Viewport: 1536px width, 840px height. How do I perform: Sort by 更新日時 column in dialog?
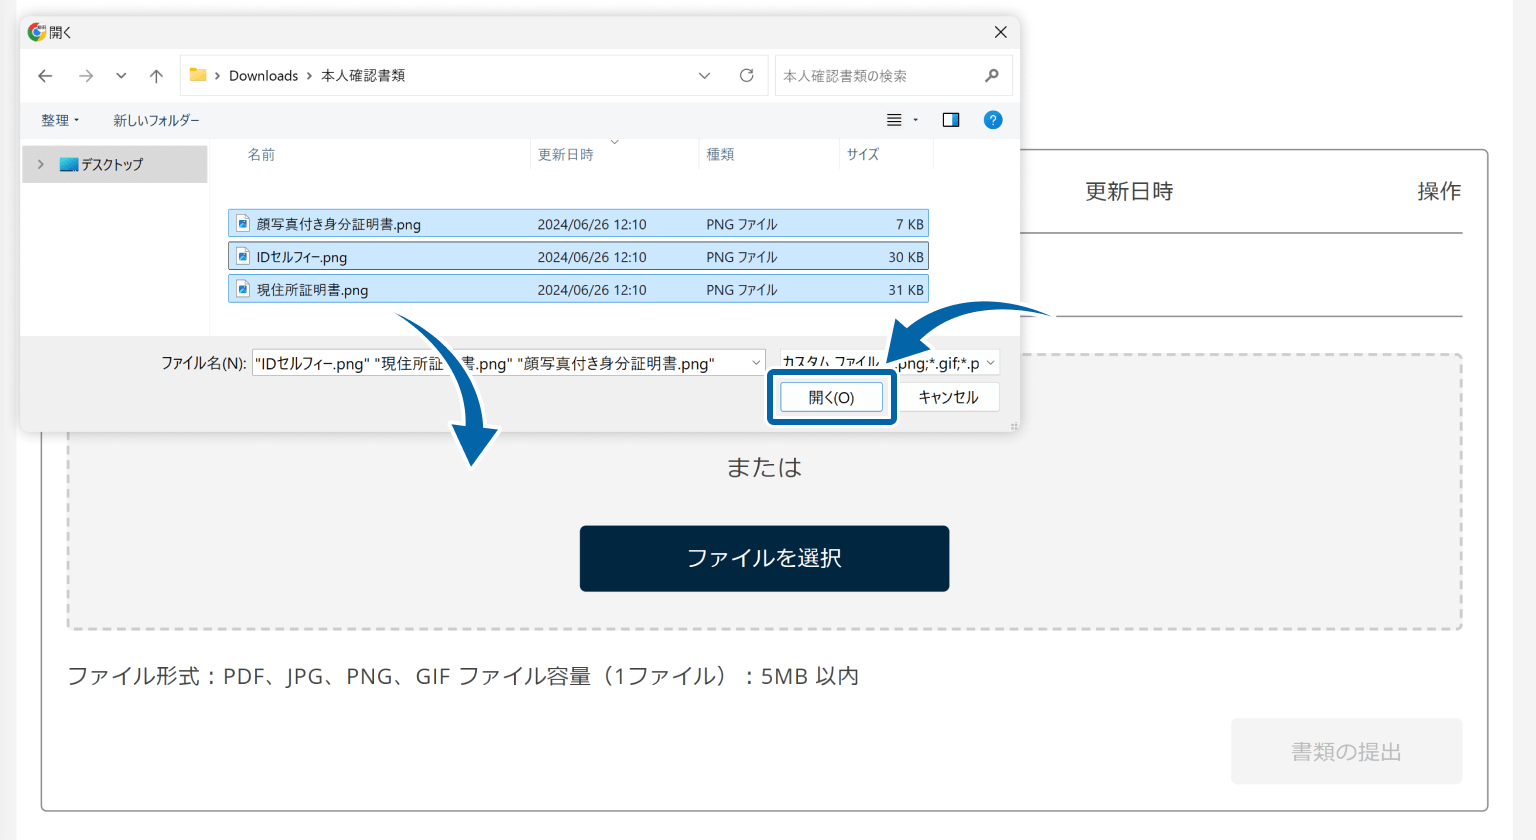click(566, 154)
